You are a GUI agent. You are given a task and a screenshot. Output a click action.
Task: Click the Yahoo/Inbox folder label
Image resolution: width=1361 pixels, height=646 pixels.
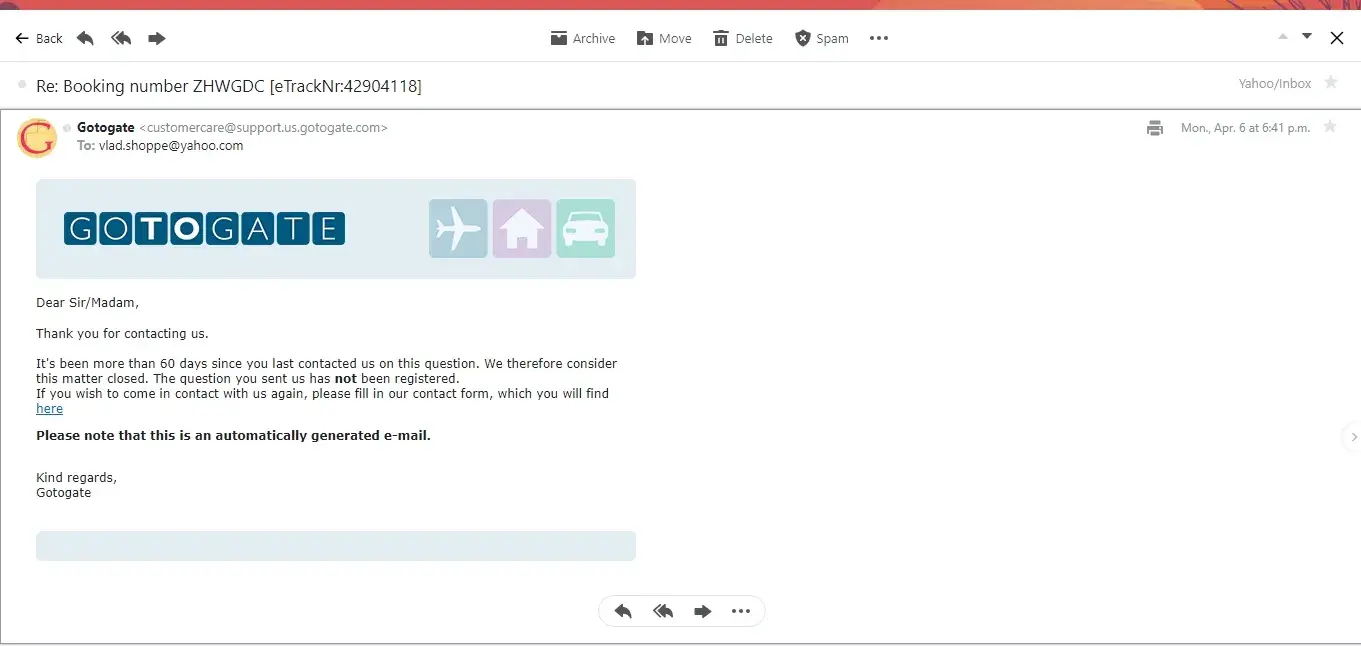1275,84
